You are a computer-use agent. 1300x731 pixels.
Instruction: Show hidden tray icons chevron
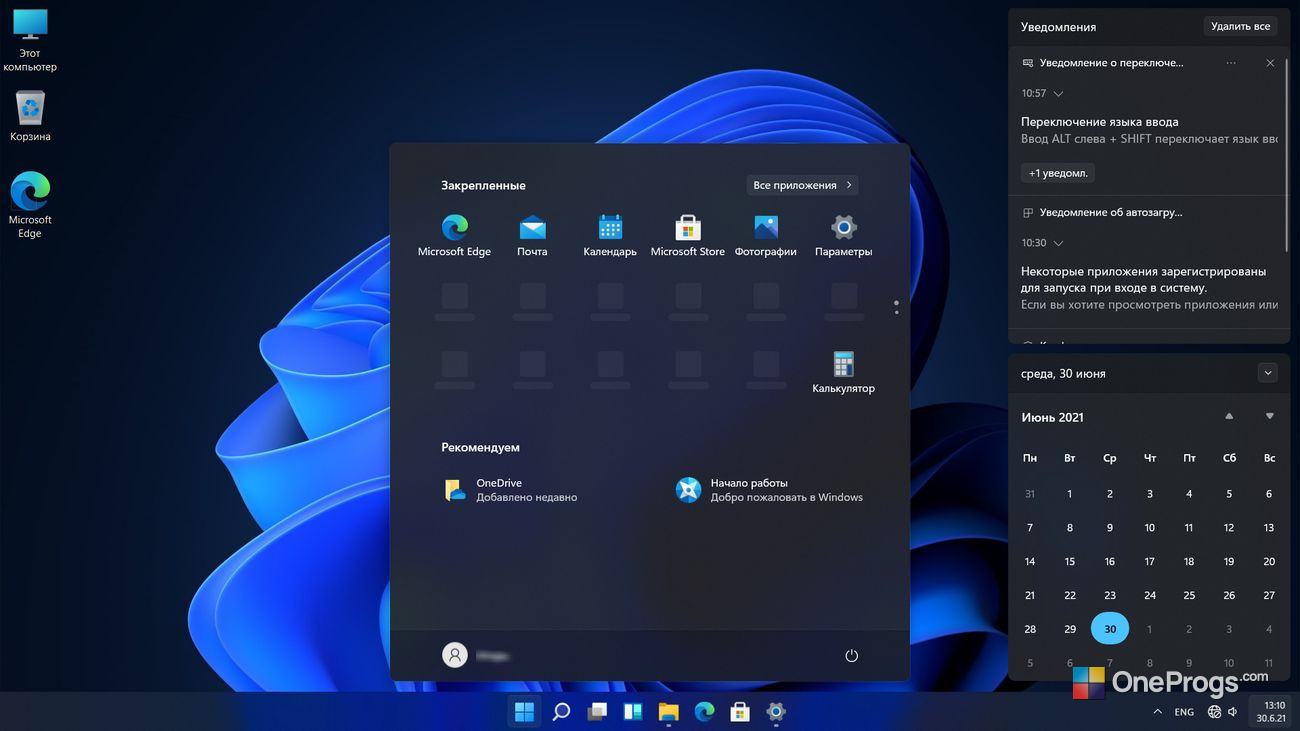pyautogui.click(x=1158, y=712)
